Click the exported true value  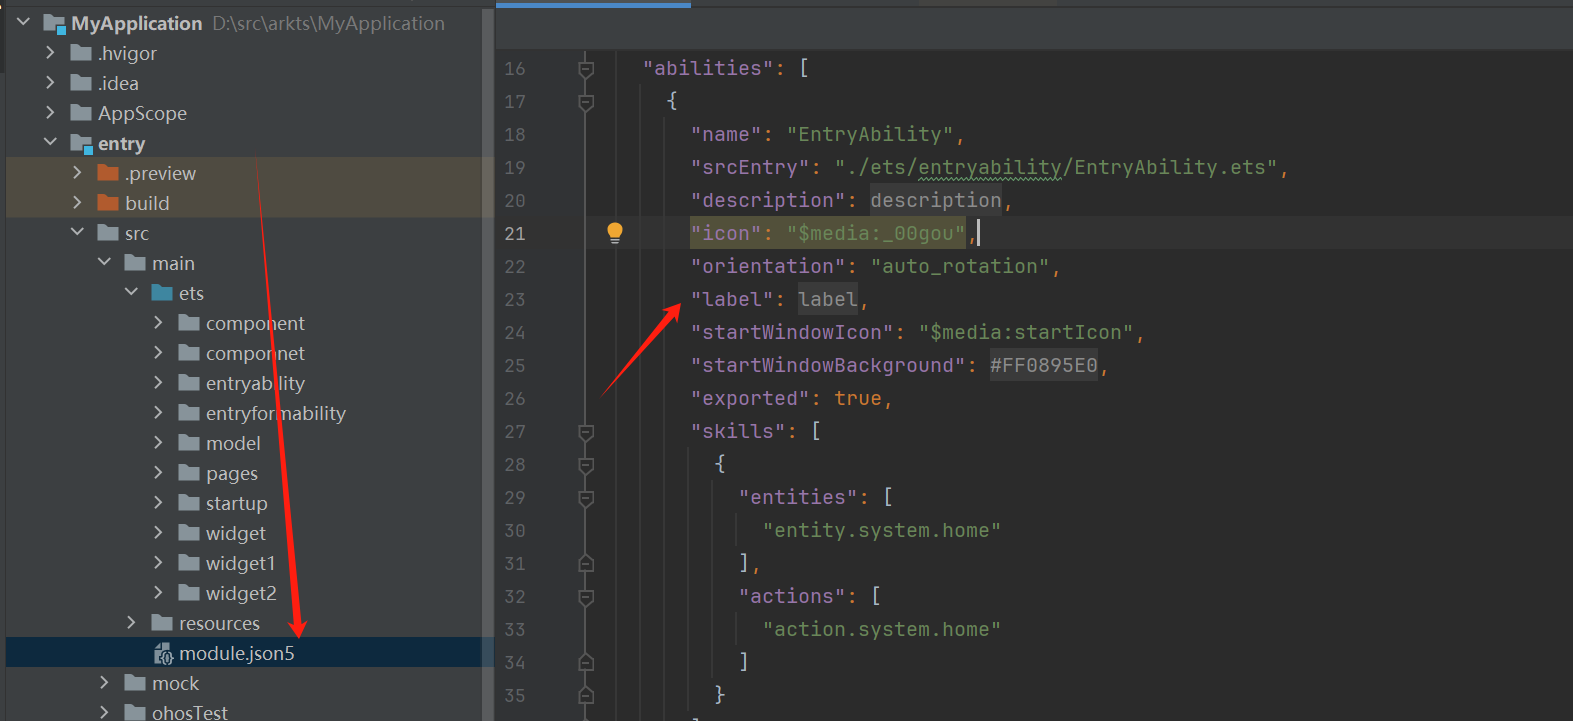click(x=858, y=398)
